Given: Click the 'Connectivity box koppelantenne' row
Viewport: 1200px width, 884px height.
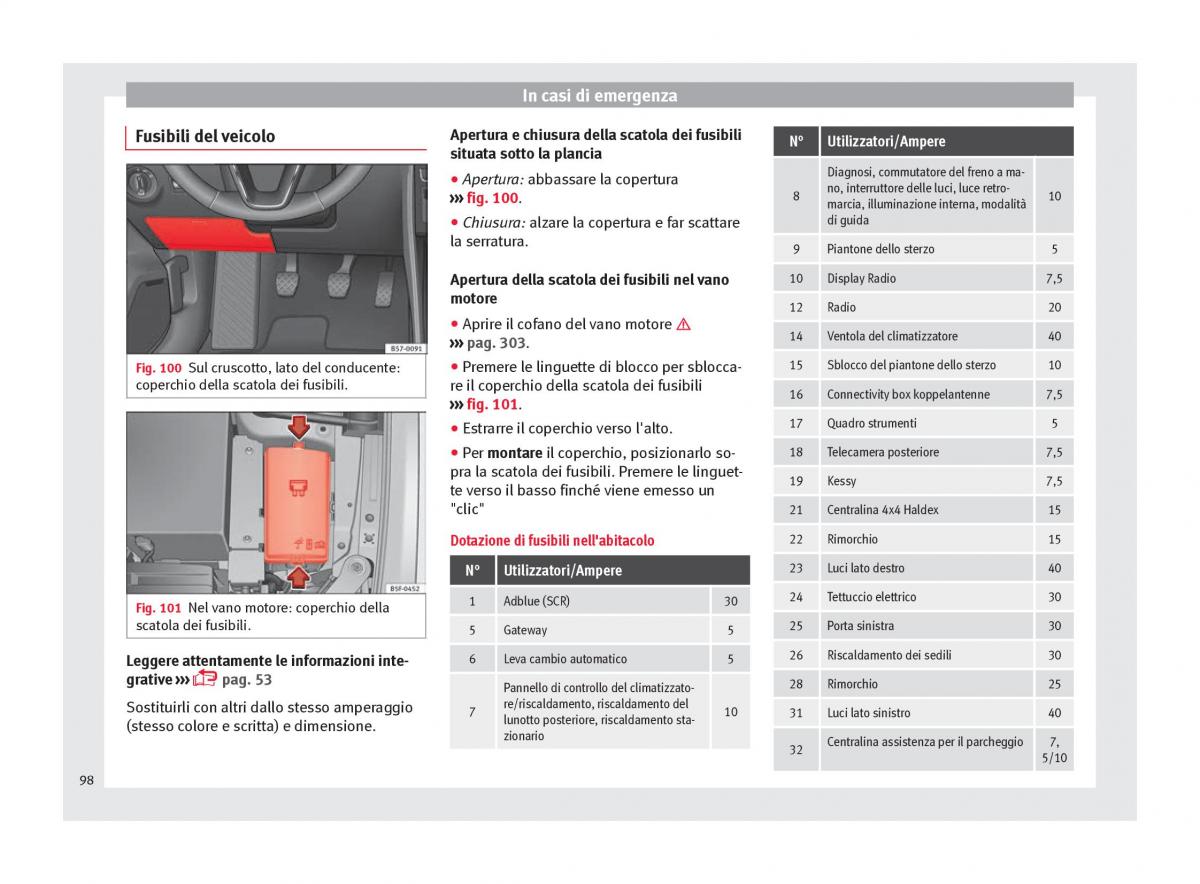Looking at the screenshot, I should tap(923, 394).
